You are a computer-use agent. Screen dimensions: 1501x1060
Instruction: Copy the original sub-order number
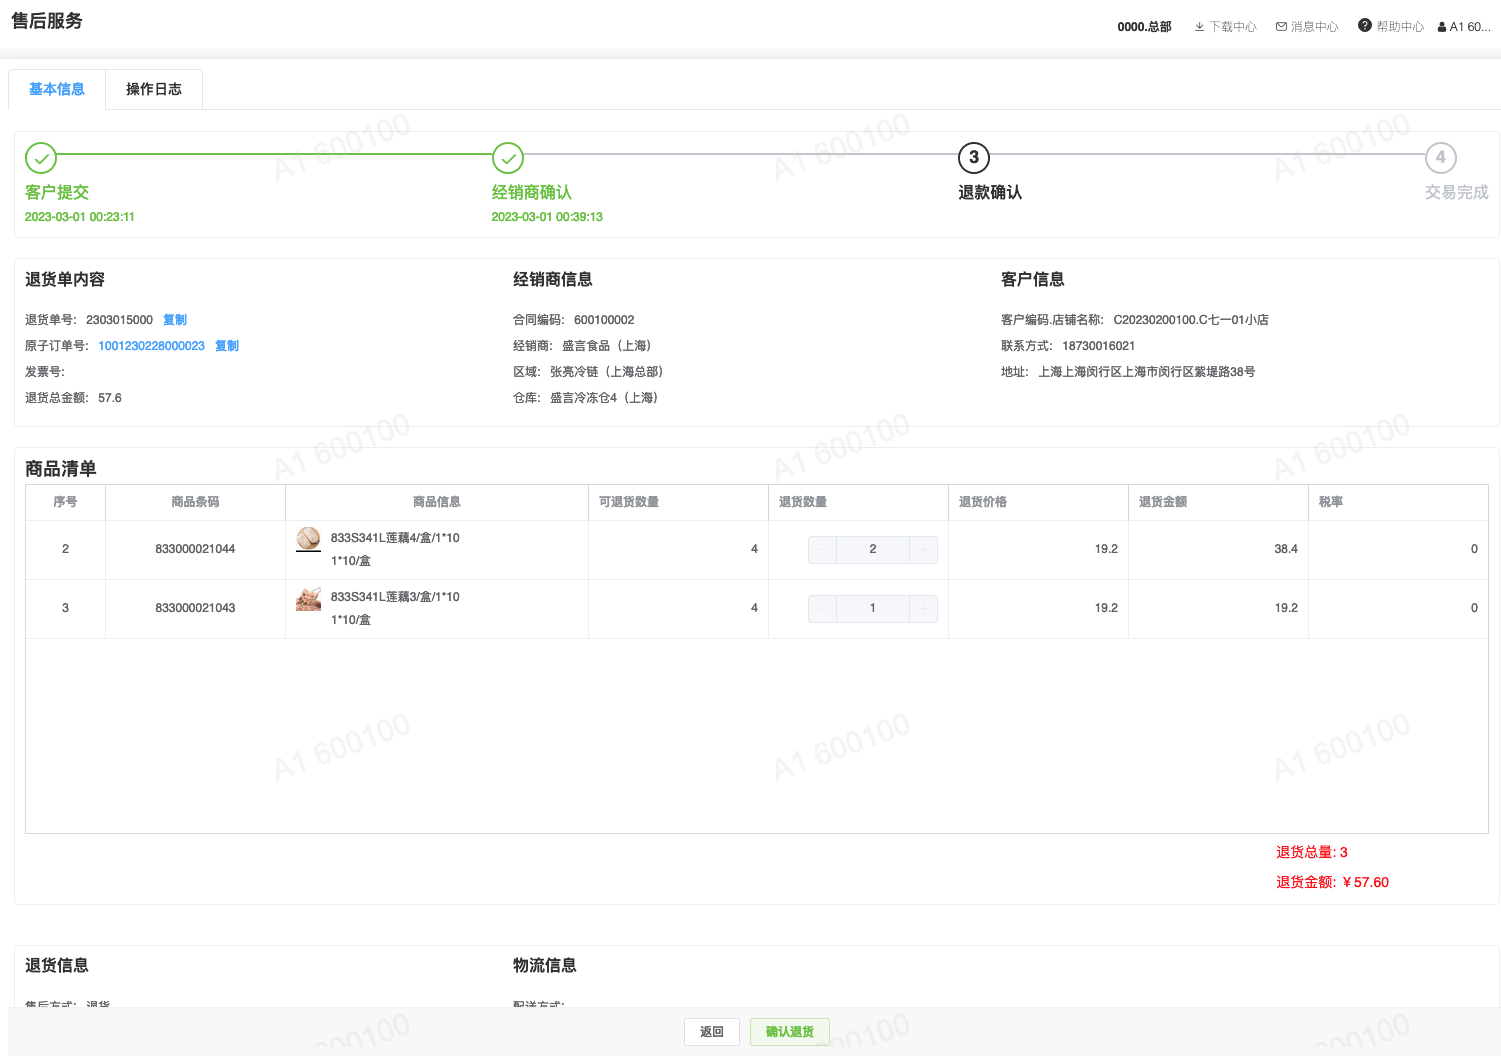[227, 346]
